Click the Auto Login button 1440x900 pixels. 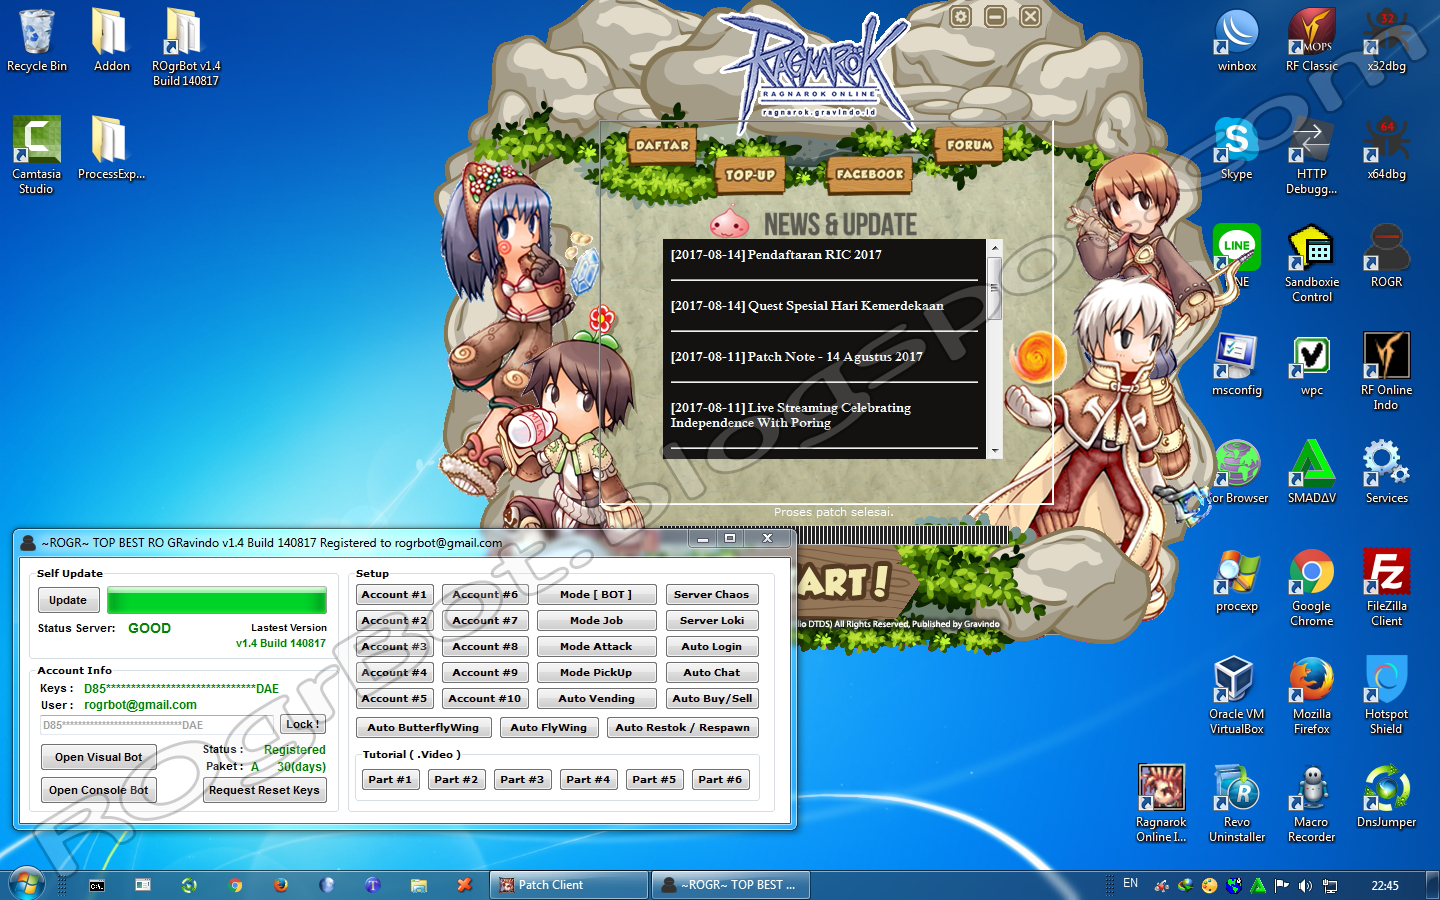point(711,647)
